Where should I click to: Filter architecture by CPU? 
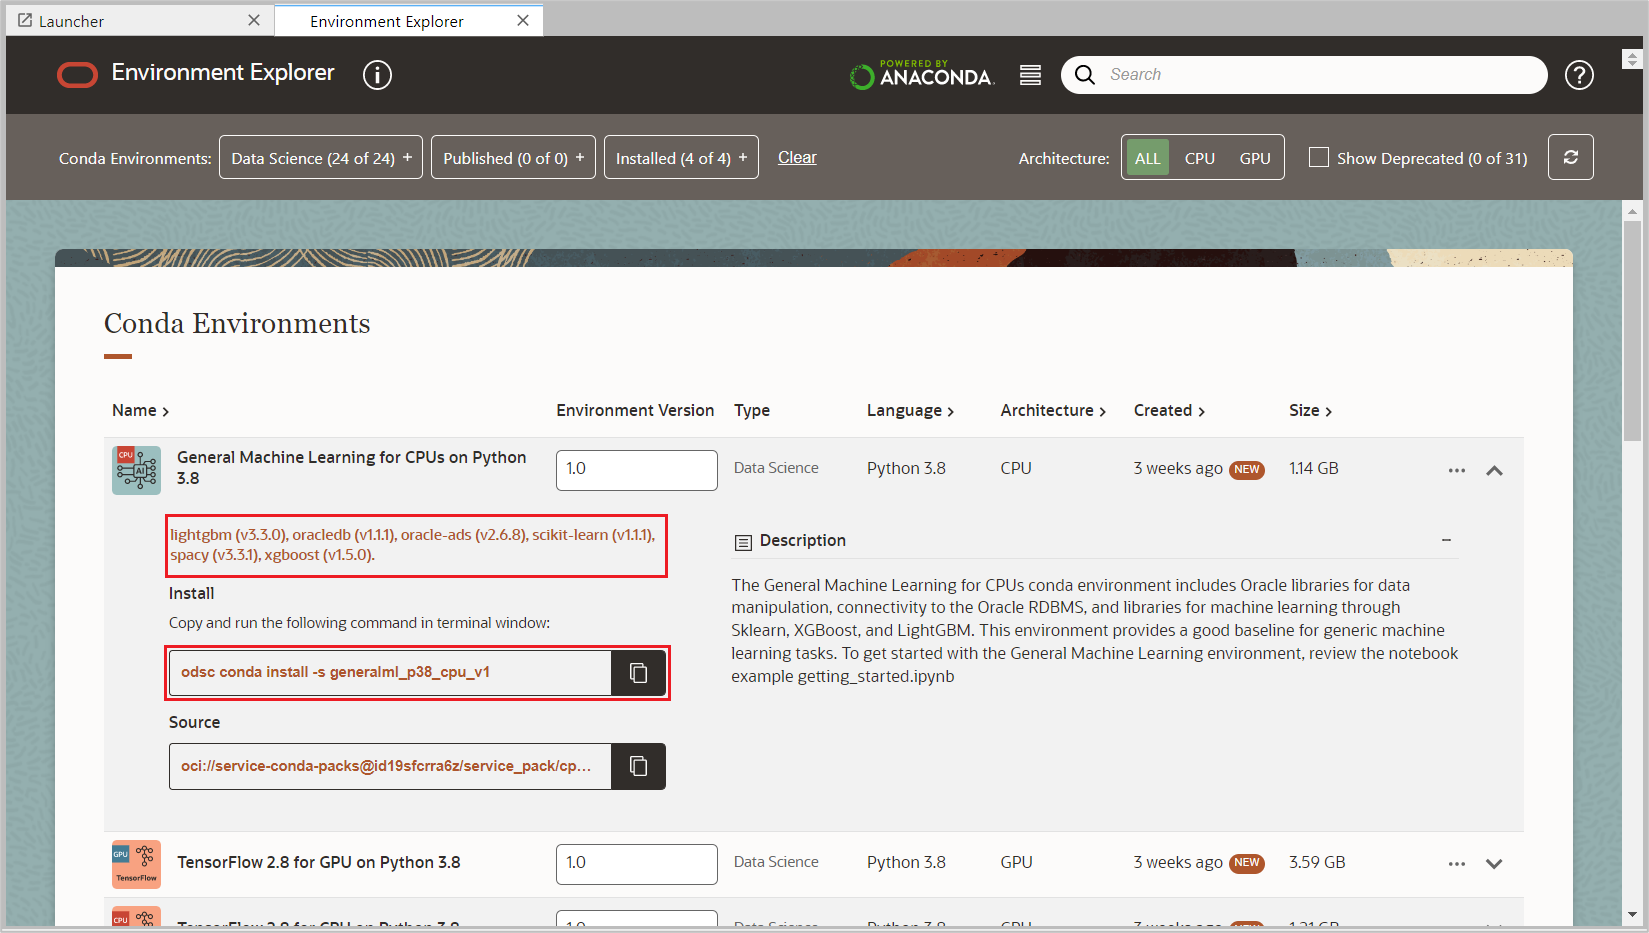pos(1200,158)
